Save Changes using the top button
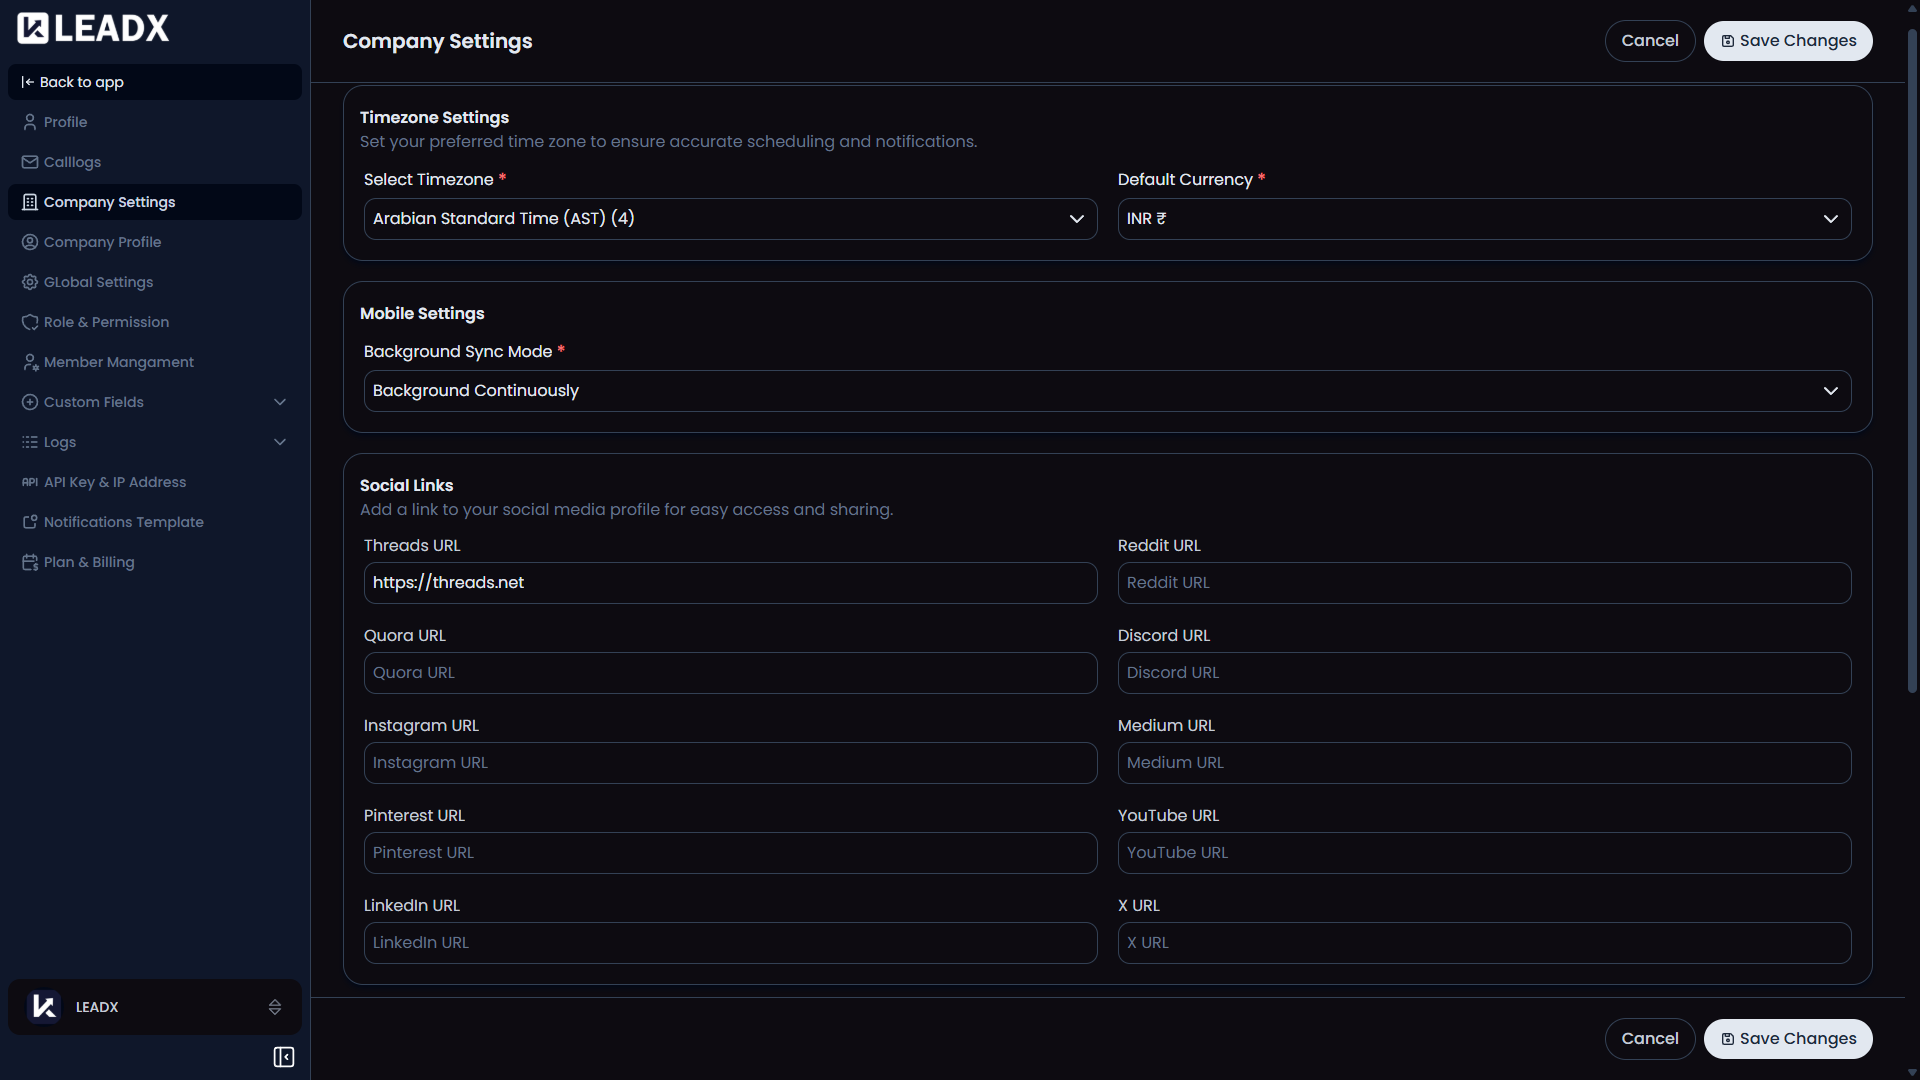Image resolution: width=1920 pixels, height=1080 pixels. point(1787,40)
